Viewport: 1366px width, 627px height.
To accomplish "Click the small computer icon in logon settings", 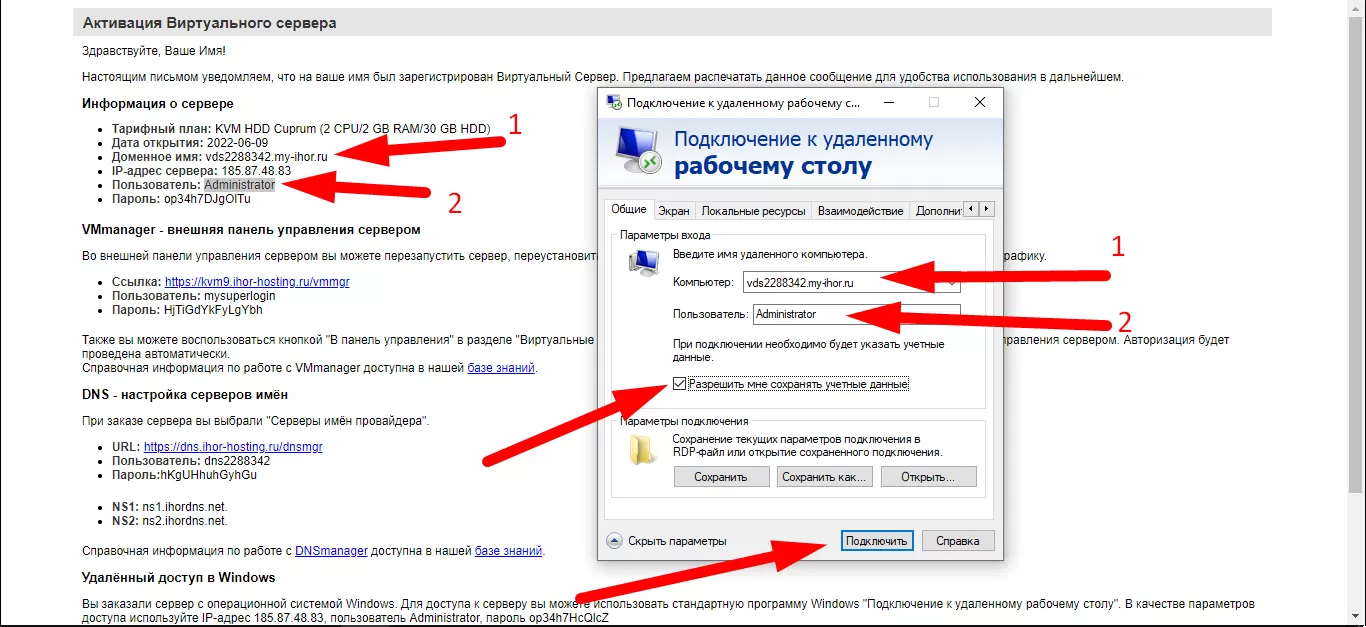I will [642, 263].
